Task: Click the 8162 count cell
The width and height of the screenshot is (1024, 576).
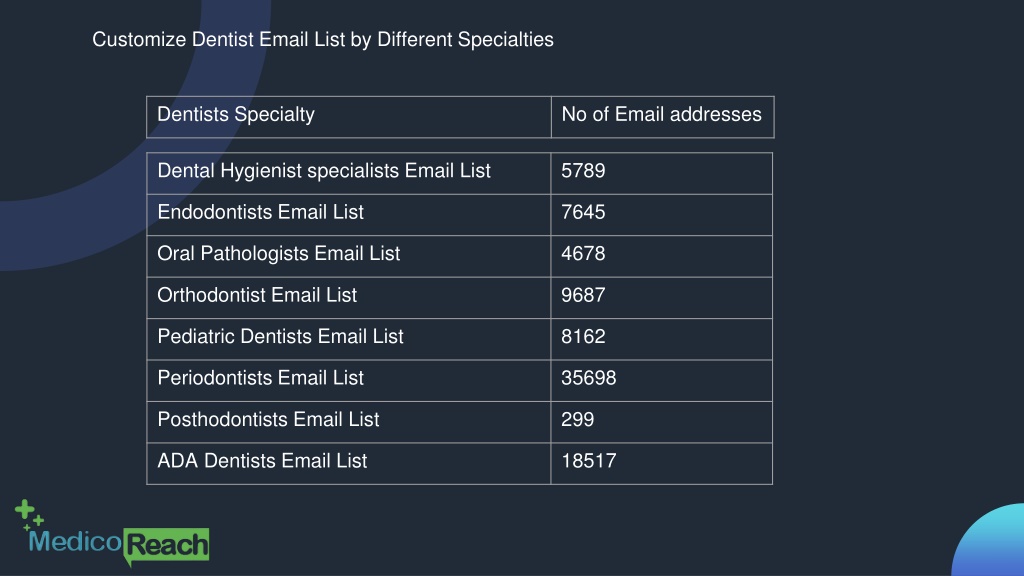Action: [x=662, y=339]
